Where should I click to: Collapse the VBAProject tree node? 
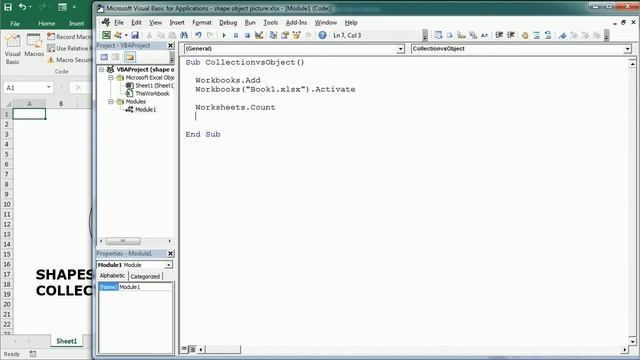(101, 69)
